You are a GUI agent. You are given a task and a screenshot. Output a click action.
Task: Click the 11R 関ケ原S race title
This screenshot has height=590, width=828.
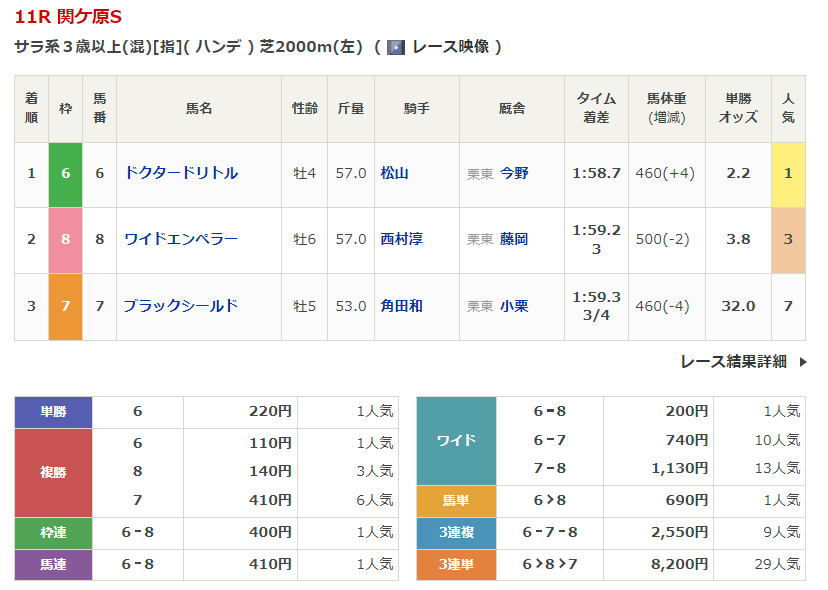69,17
